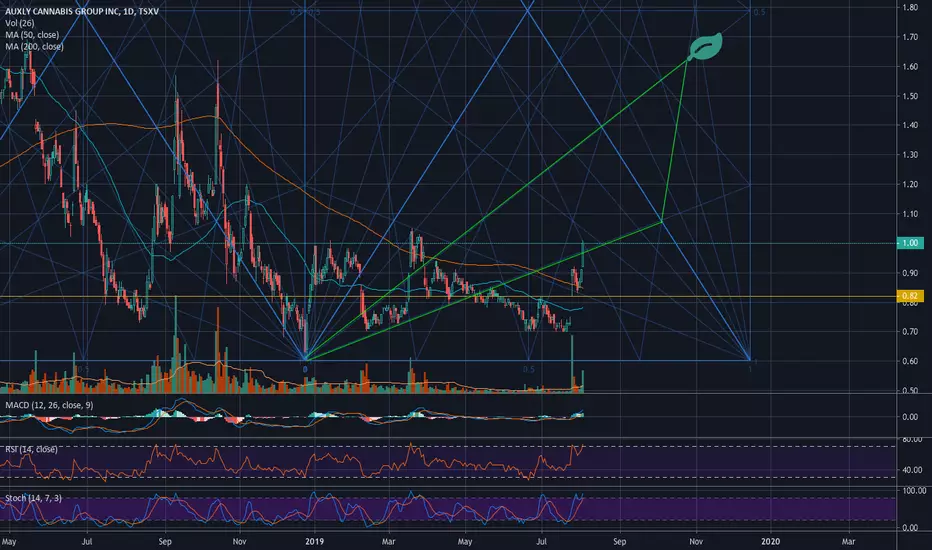This screenshot has height=550, width=932.
Task: Click the green leaf icon at target point
Action: tap(706, 46)
